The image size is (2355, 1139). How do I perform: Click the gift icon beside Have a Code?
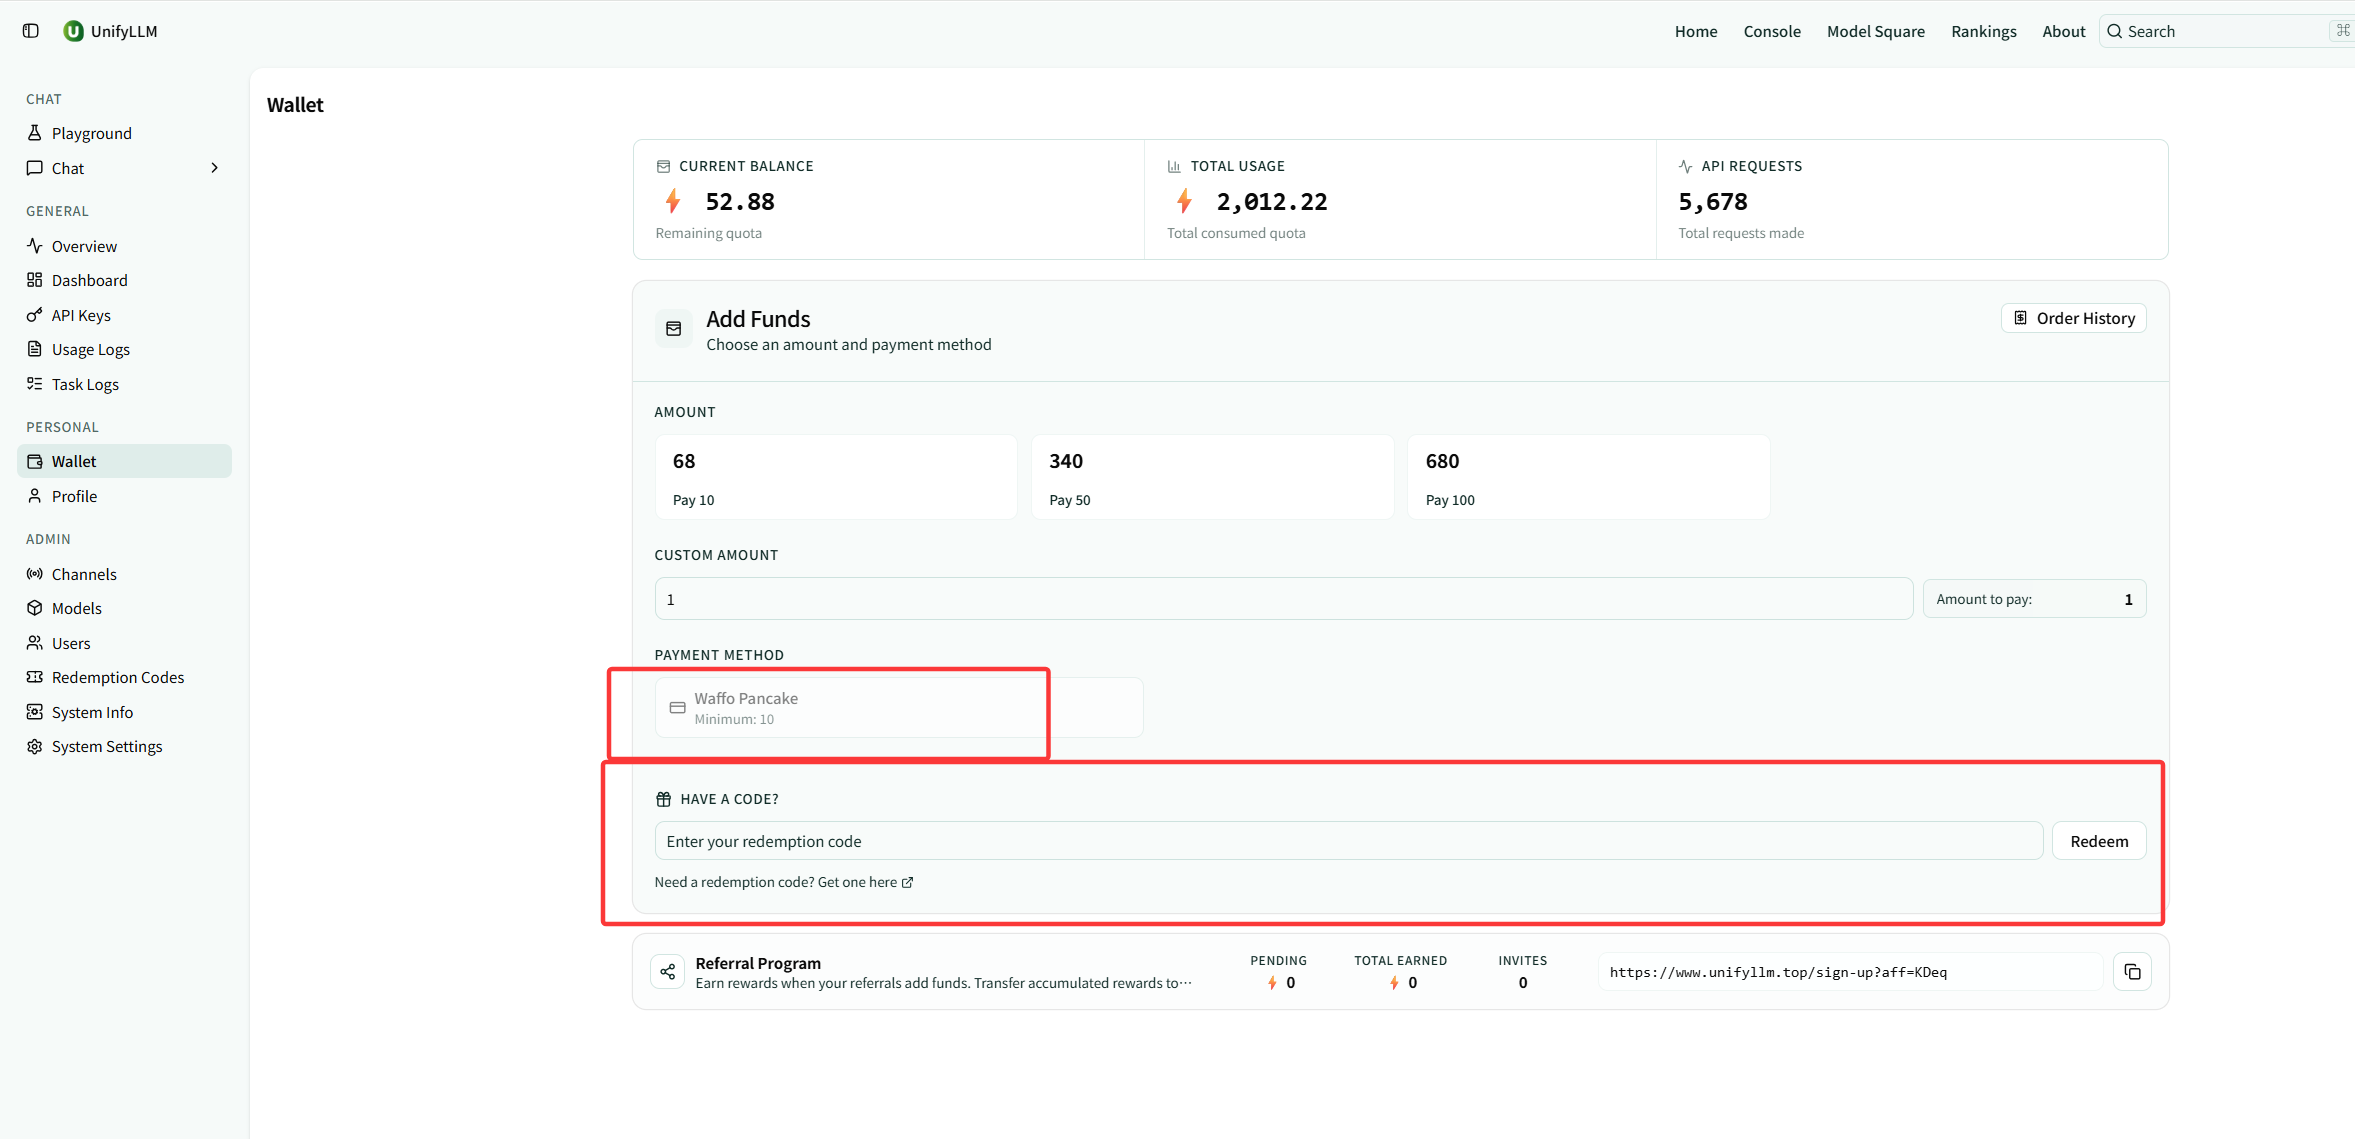664,799
